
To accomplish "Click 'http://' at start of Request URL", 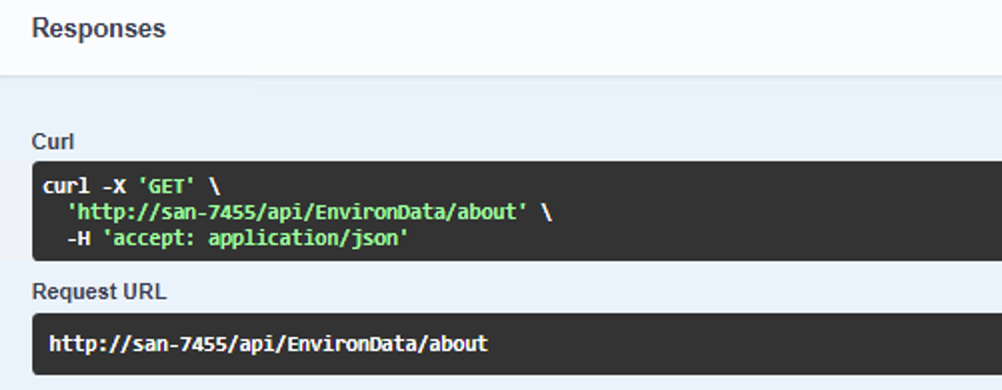I will pyautogui.click(x=90, y=344).
